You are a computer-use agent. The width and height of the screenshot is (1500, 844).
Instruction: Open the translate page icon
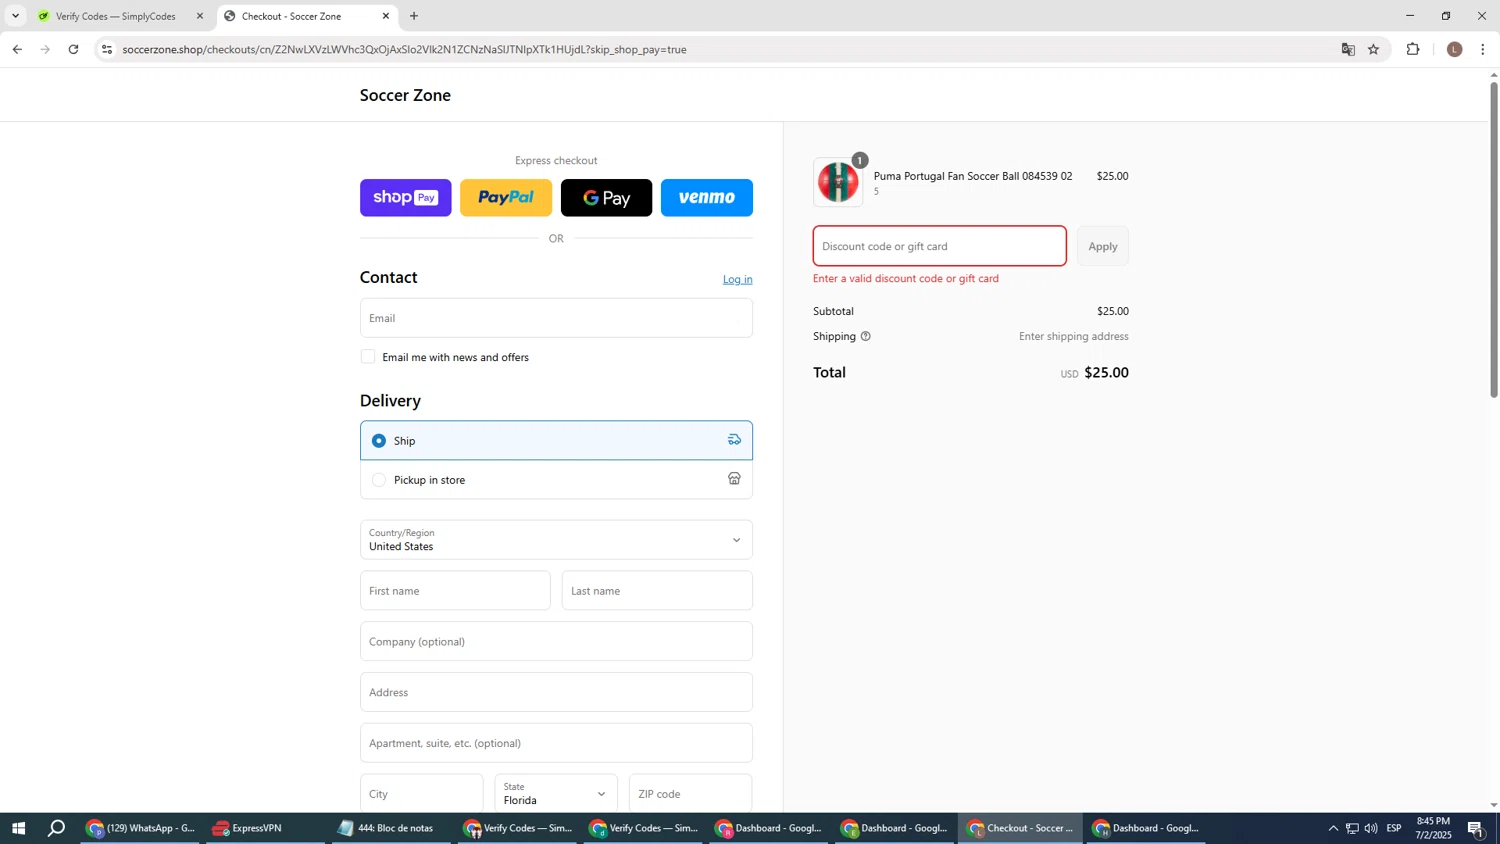point(1348,49)
